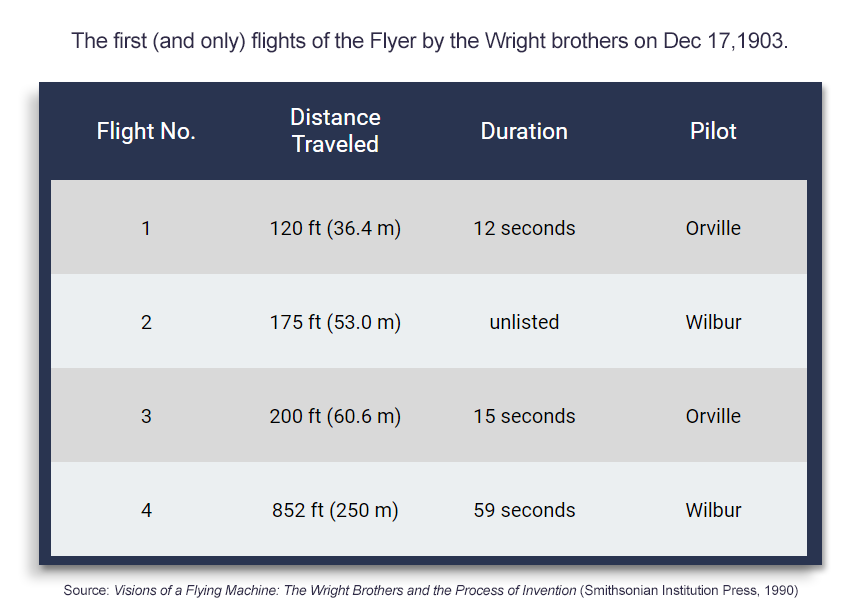This screenshot has height=613, width=861.
Task: Click the 200 ft (60.6 m) distance cell
Action: tap(335, 416)
